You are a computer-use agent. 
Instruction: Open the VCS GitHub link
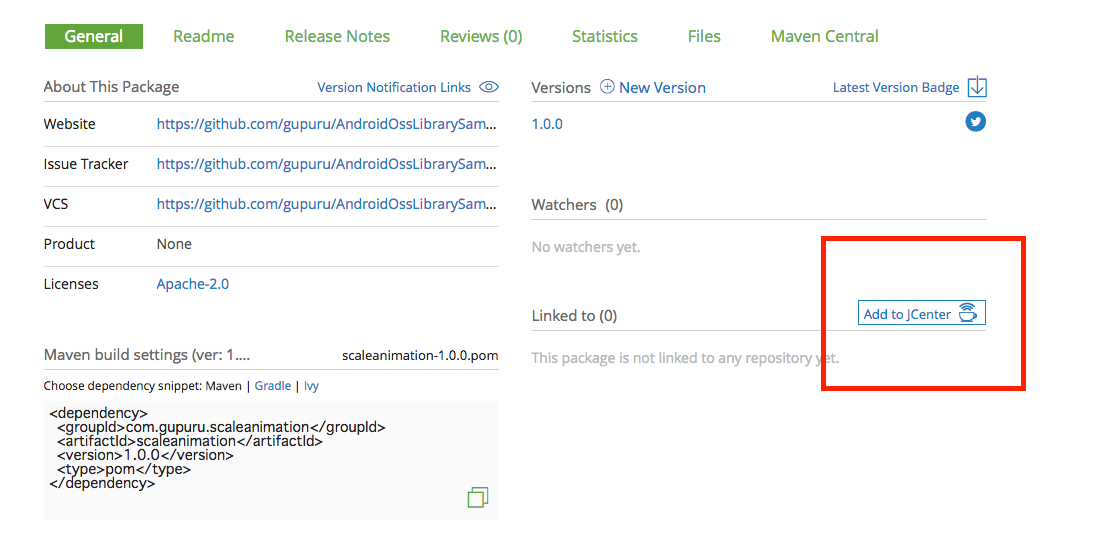tap(326, 204)
